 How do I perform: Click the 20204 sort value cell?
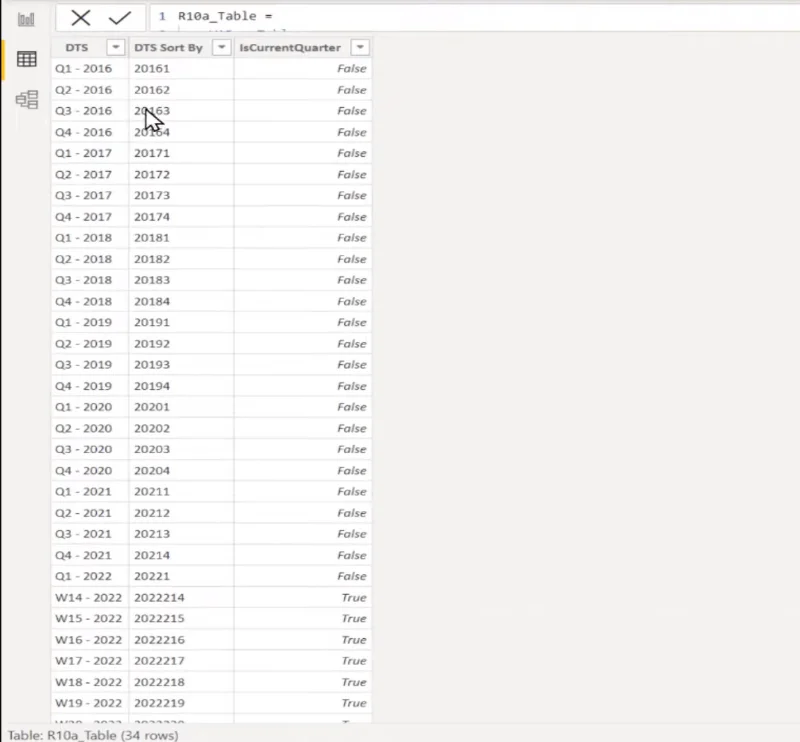[x=182, y=471]
